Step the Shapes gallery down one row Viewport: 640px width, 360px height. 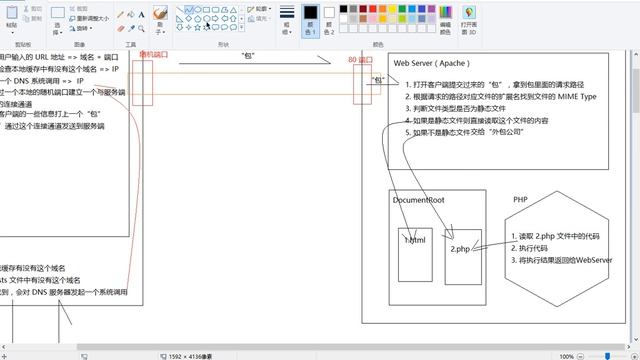tap(242, 19)
